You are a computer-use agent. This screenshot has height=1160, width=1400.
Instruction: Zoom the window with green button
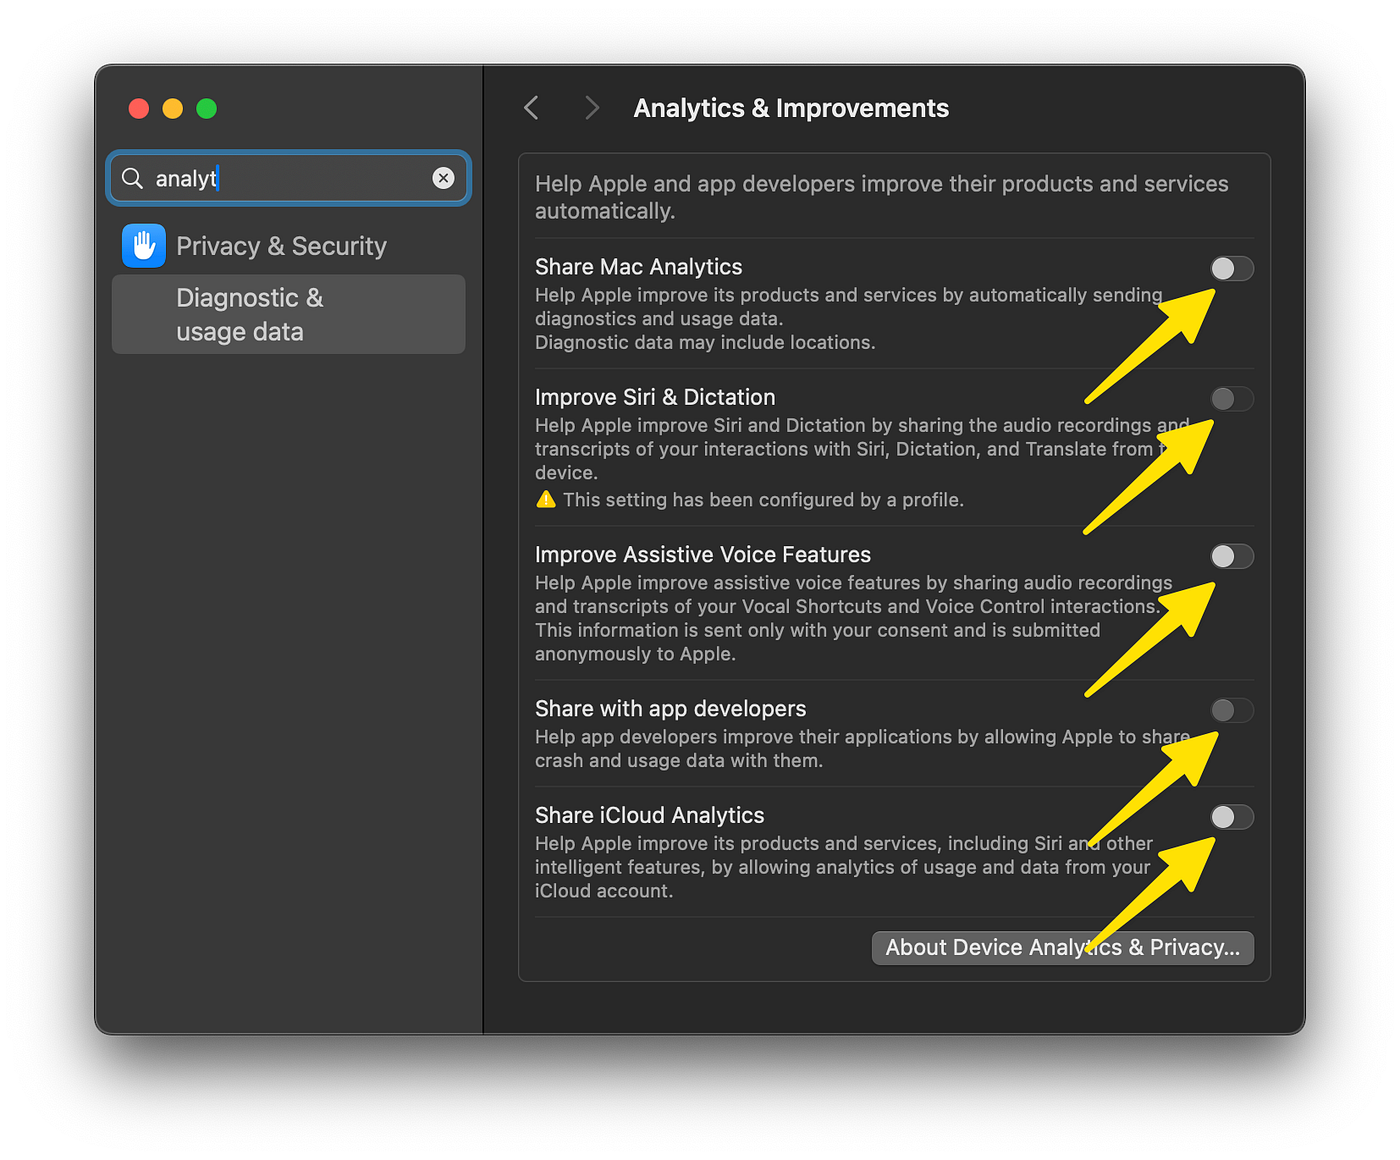click(207, 108)
